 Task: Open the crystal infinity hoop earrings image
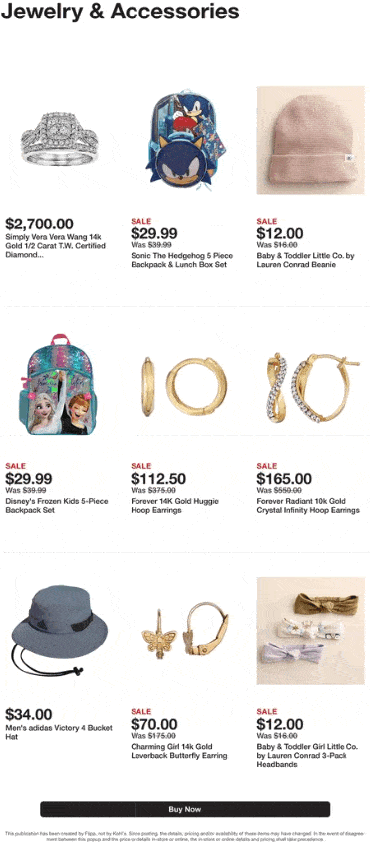point(310,385)
